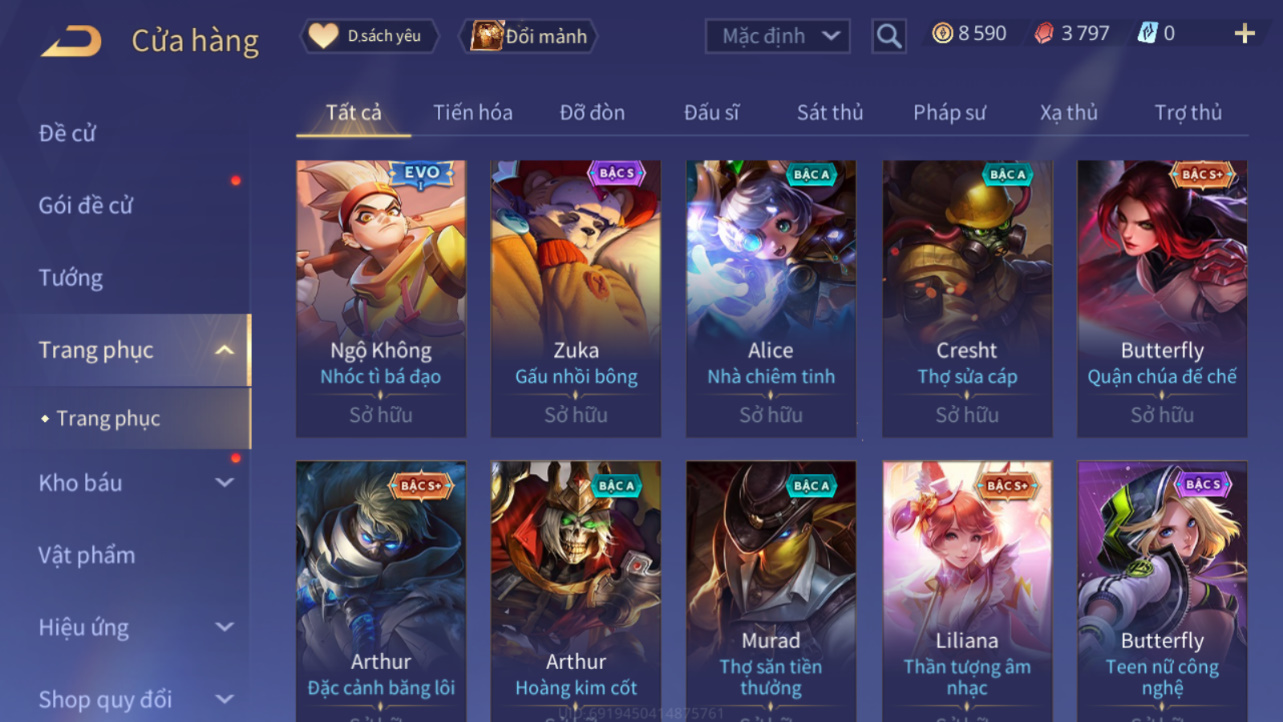The image size is (1283, 722).
Task: Switch to the Sát thủ tab
Action: click(830, 112)
